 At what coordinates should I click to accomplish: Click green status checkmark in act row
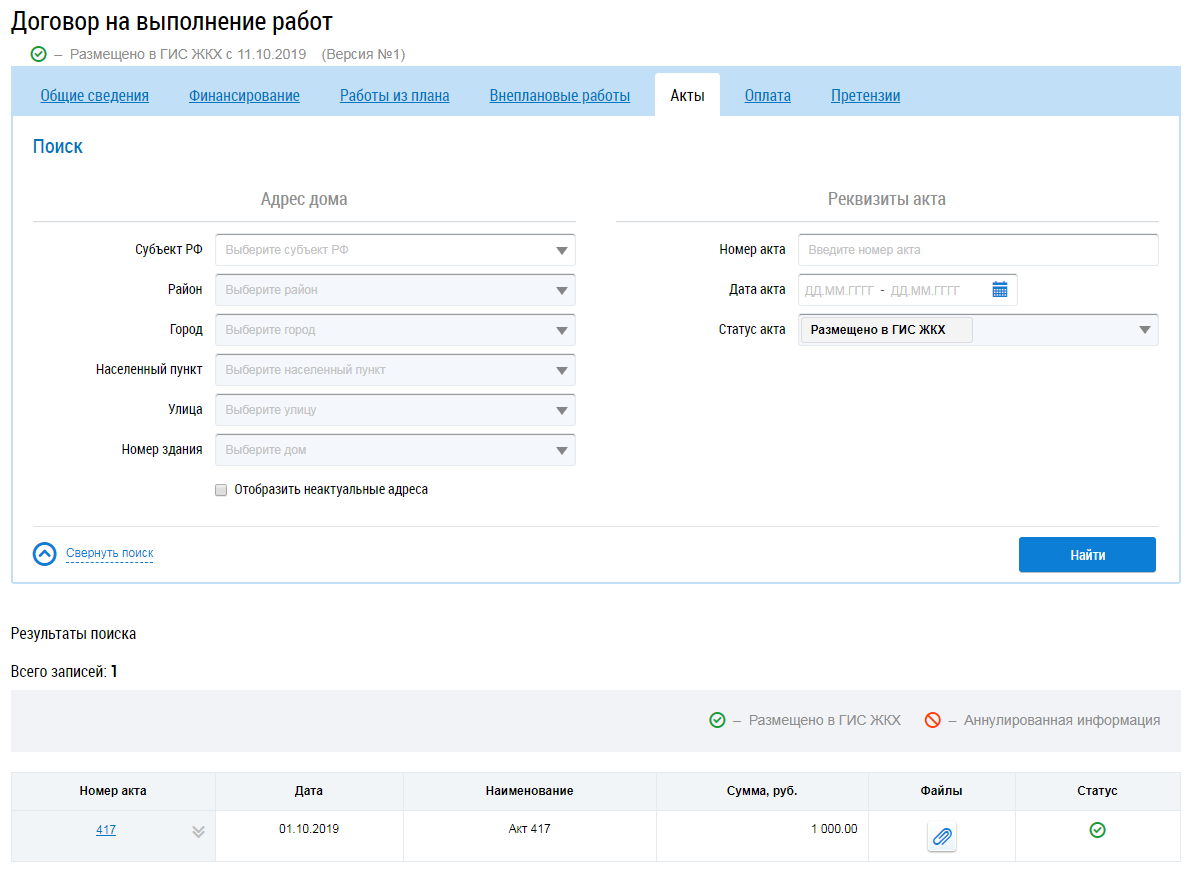click(x=1097, y=830)
